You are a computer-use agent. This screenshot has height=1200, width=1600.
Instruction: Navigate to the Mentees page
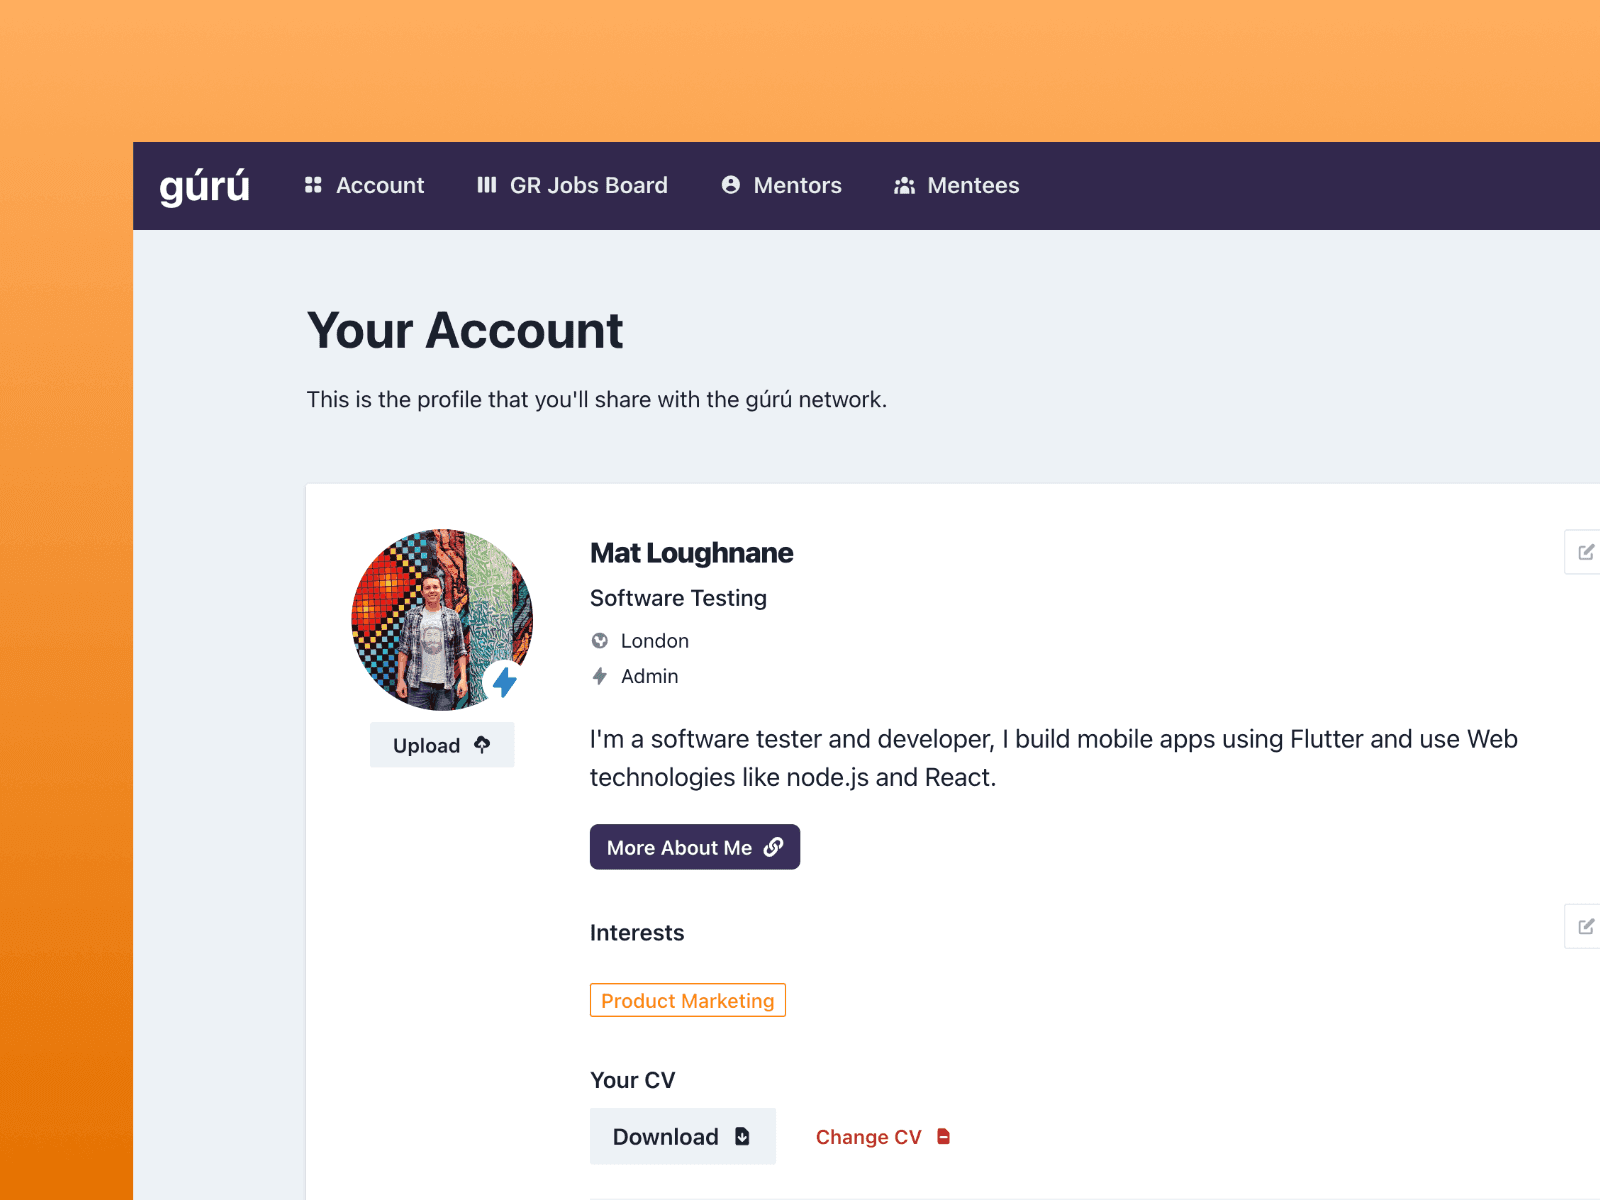point(972,186)
